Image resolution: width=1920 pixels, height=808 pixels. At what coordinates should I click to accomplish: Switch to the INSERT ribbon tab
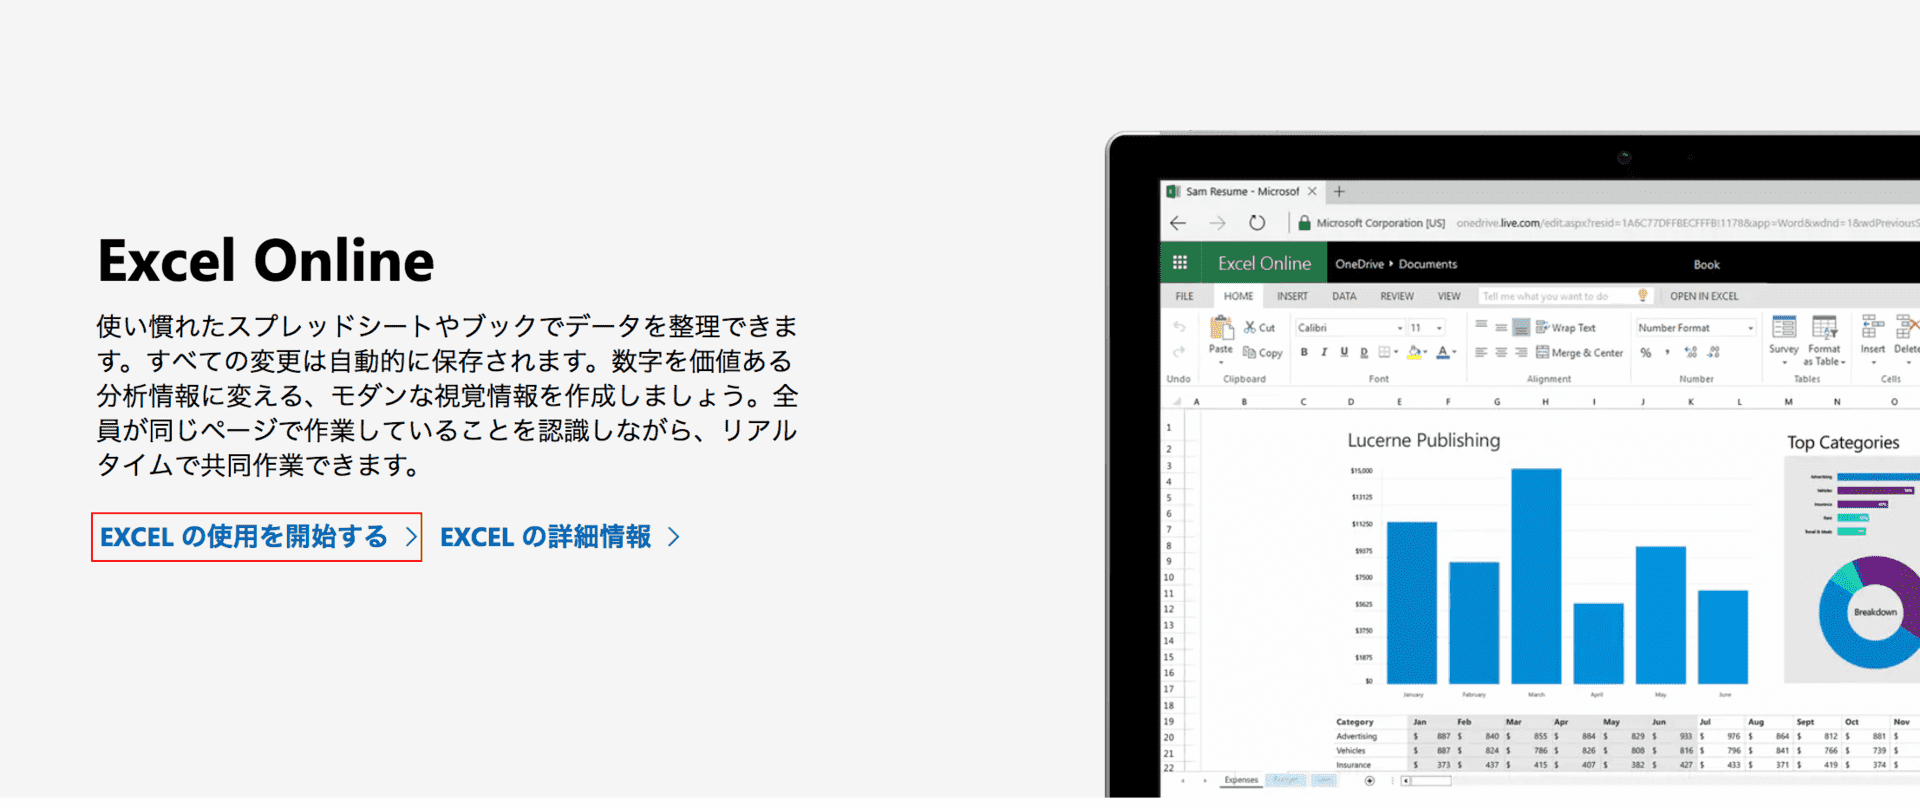pyautogui.click(x=1292, y=296)
